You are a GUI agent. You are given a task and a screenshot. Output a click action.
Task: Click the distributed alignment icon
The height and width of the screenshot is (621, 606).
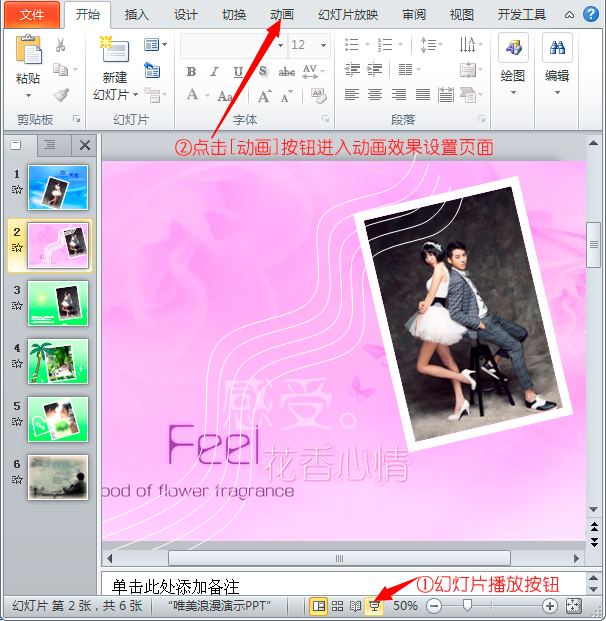(446, 95)
